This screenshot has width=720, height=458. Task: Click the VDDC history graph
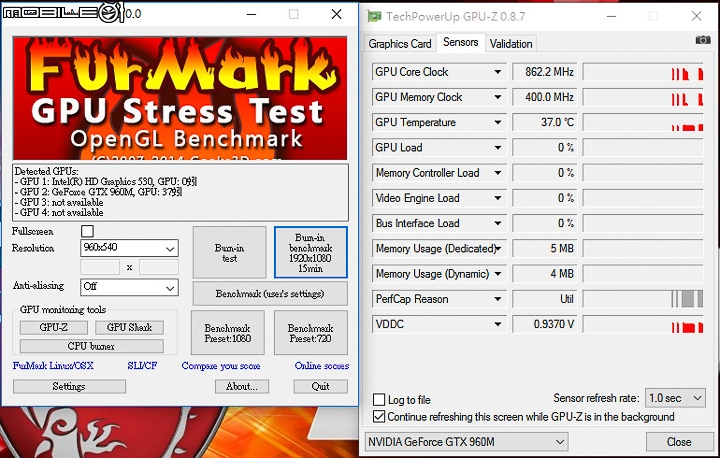(643, 324)
